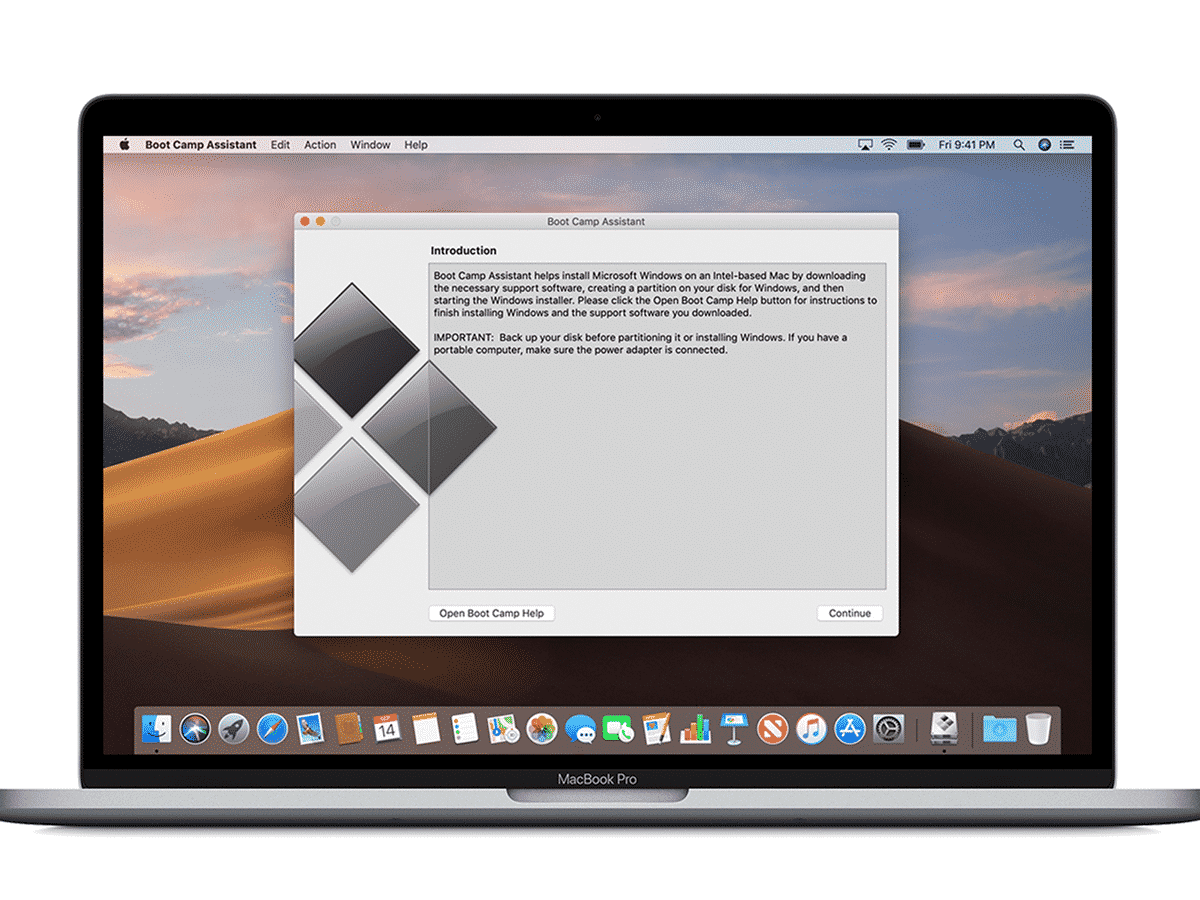Image resolution: width=1200 pixels, height=900 pixels.
Task: Click Open Boot Camp Help button
Action: pyautogui.click(x=491, y=613)
